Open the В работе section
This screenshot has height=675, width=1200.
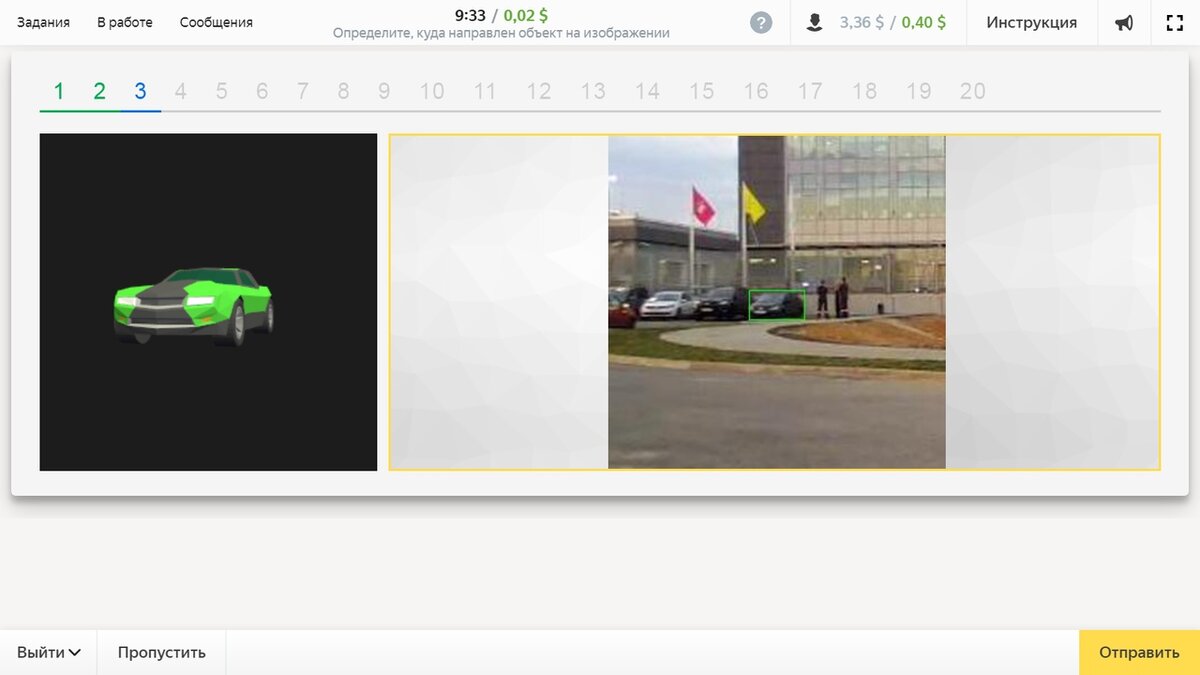tap(125, 22)
